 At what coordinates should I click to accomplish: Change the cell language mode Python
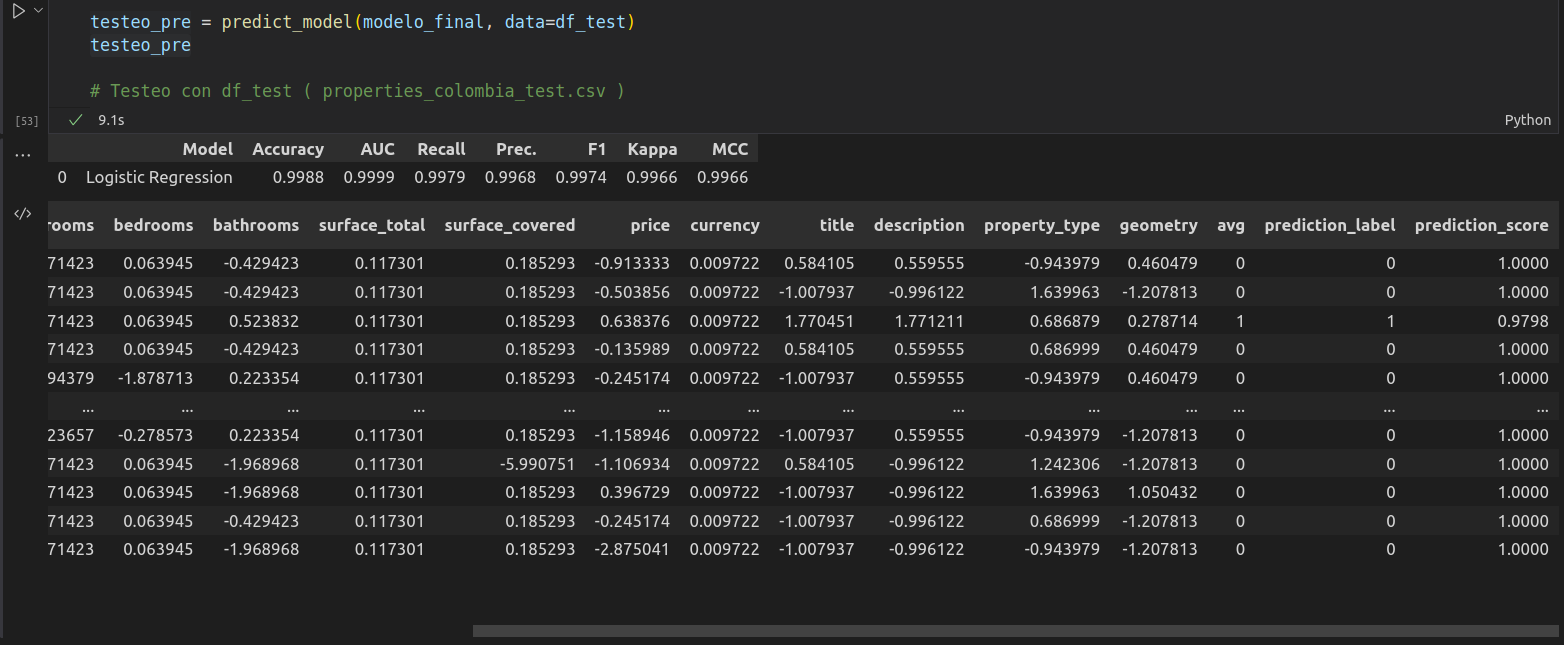[x=1527, y=120]
